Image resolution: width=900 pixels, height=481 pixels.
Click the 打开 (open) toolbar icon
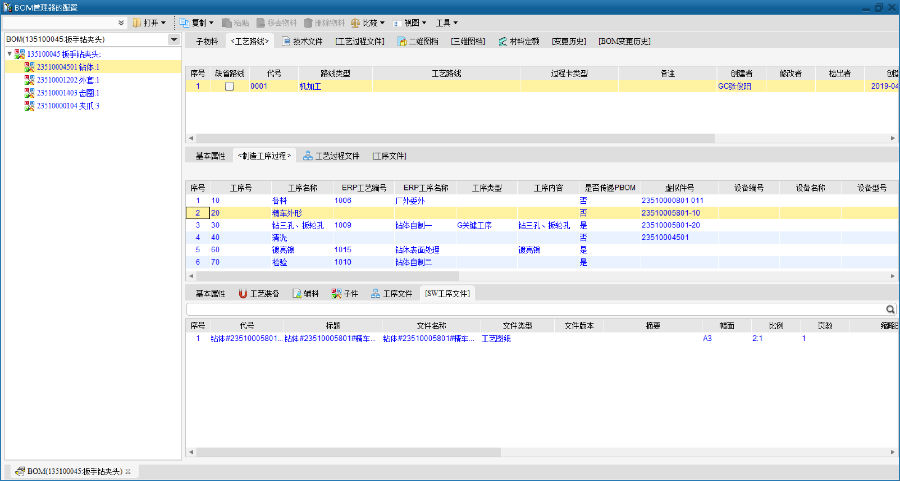click(137, 22)
